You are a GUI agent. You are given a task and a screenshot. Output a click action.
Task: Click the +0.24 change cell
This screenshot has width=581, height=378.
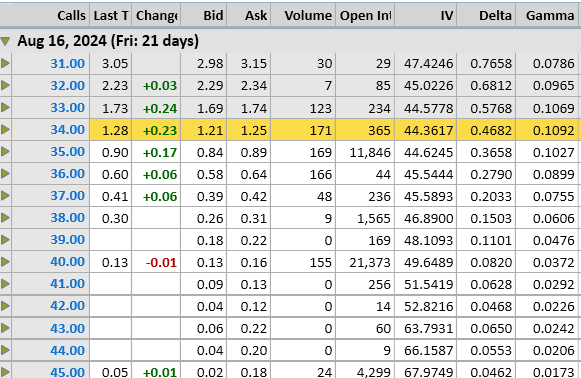tap(156, 108)
